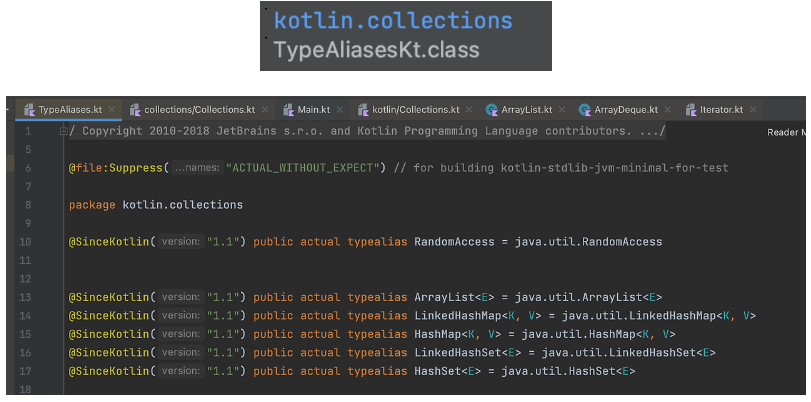
Task: Close the Main.kt tab
Action: pyautogui.click(x=340, y=110)
